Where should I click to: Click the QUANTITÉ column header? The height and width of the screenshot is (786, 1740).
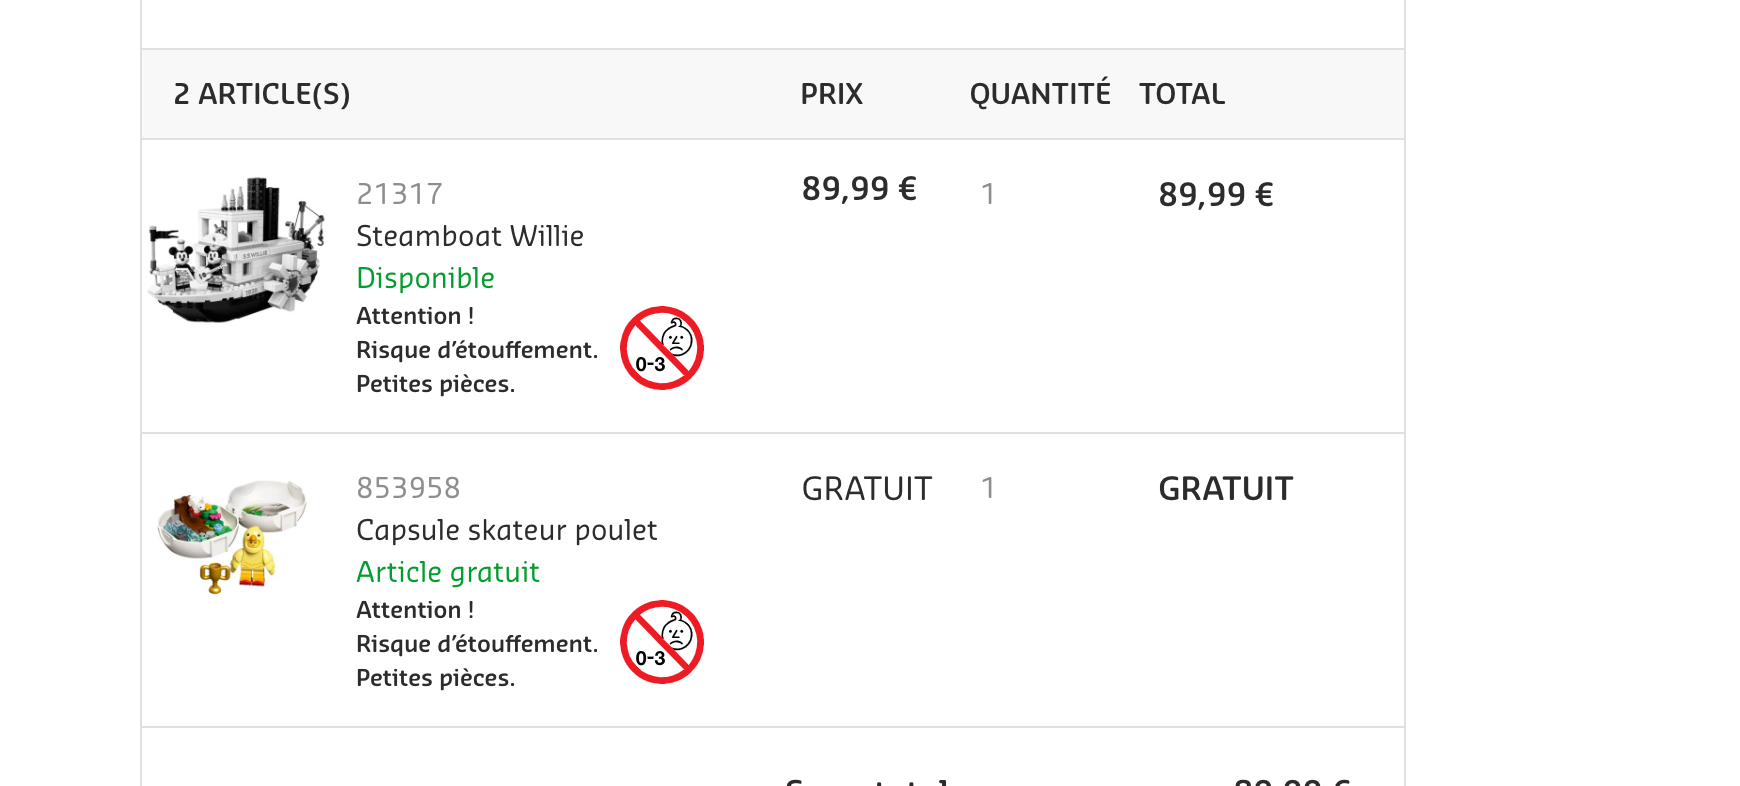click(x=1039, y=94)
